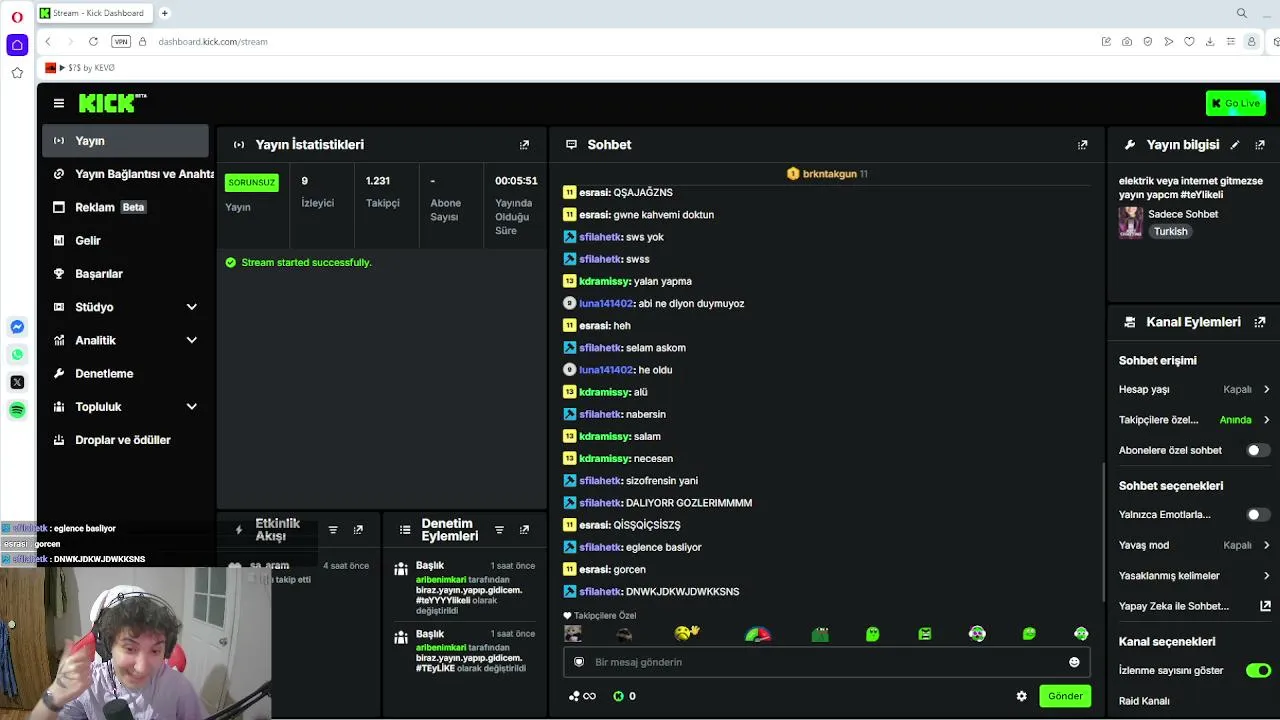
Task: Edit stream info with pencil icon
Action: 1235,145
